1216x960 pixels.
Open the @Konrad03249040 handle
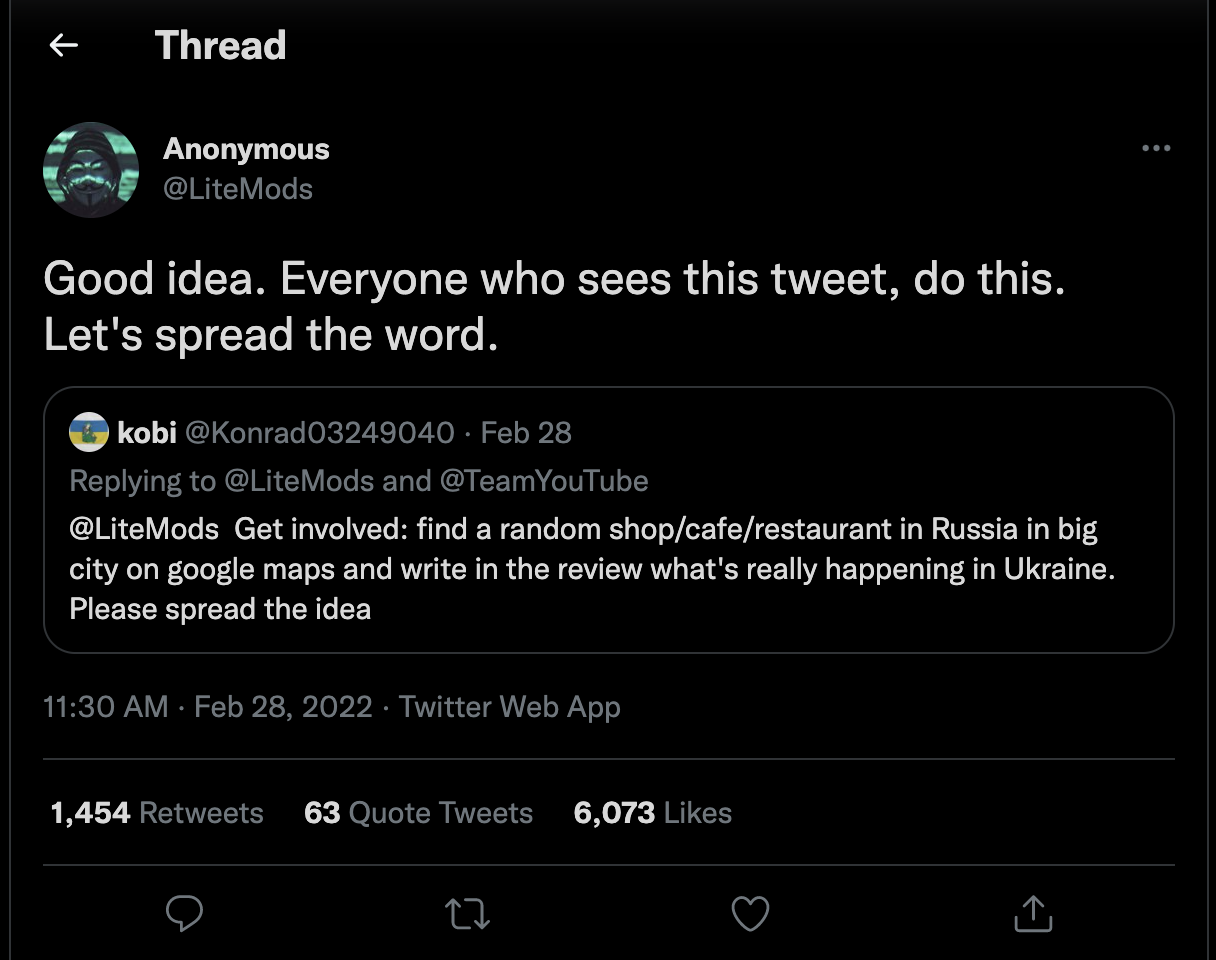[x=320, y=432]
